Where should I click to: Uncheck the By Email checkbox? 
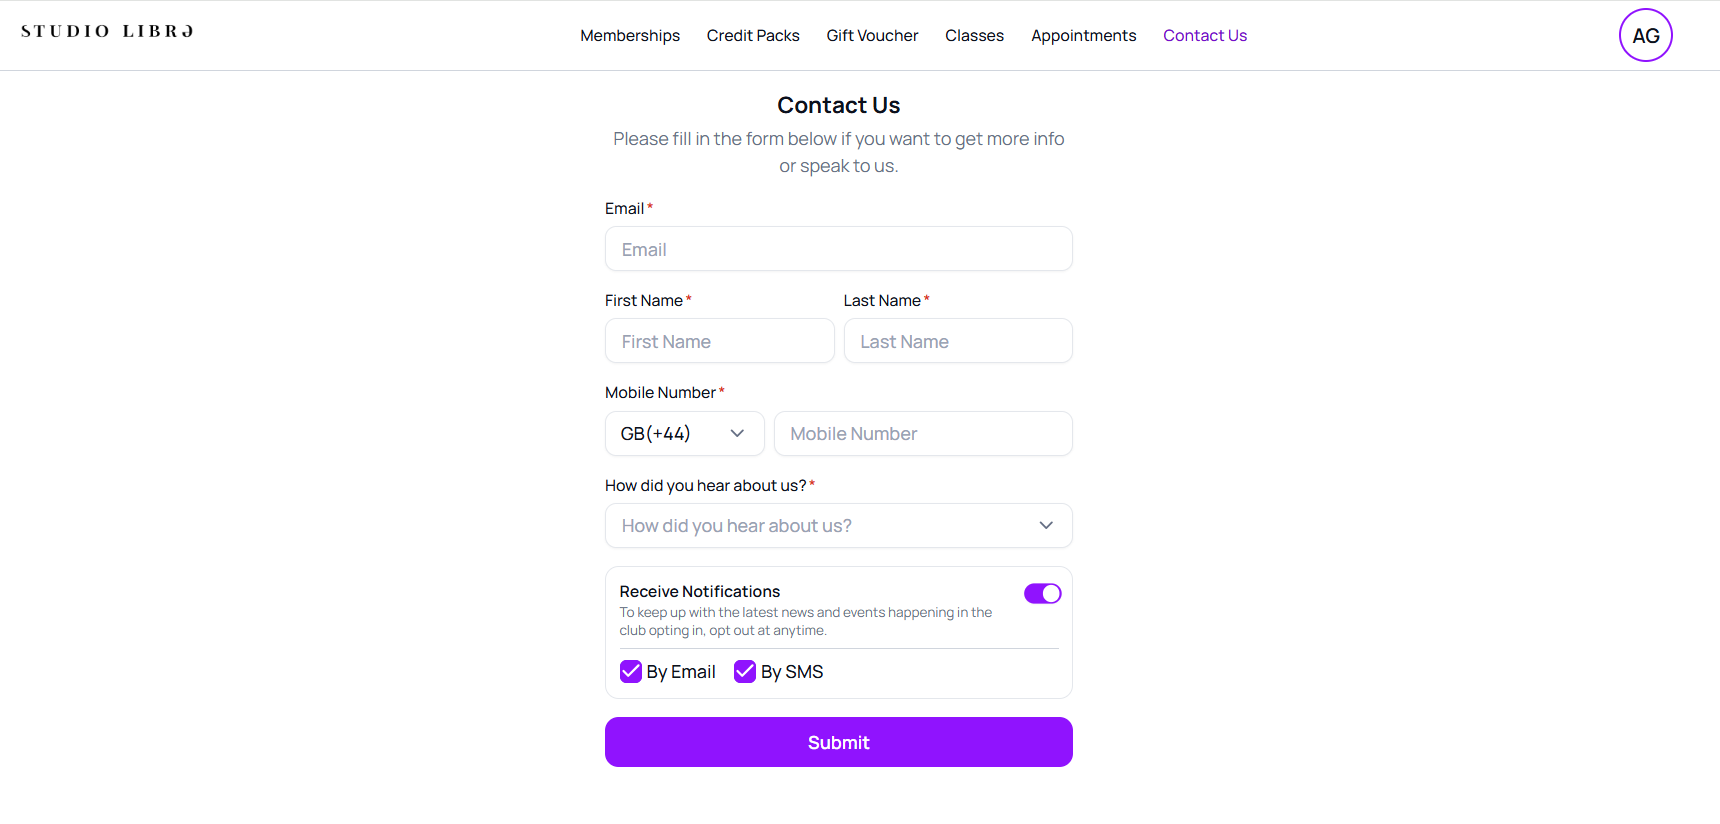coord(631,672)
